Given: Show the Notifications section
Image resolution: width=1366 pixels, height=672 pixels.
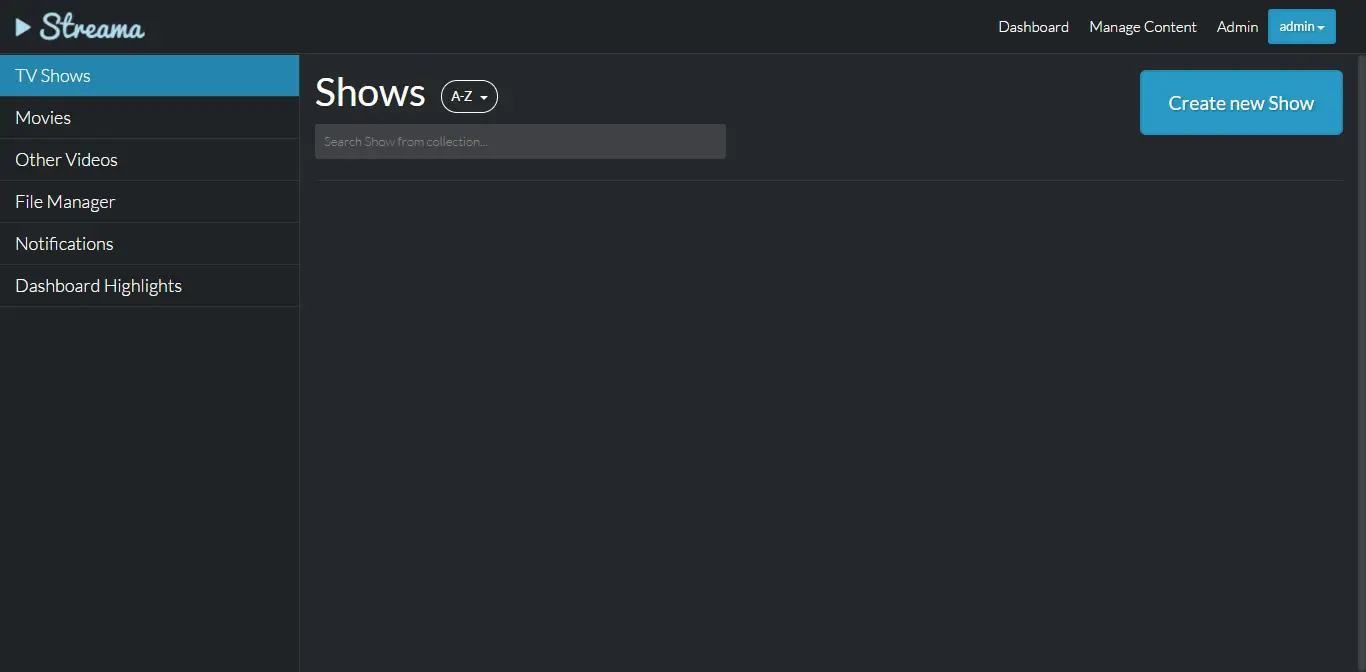Looking at the screenshot, I should coord(149,244).
